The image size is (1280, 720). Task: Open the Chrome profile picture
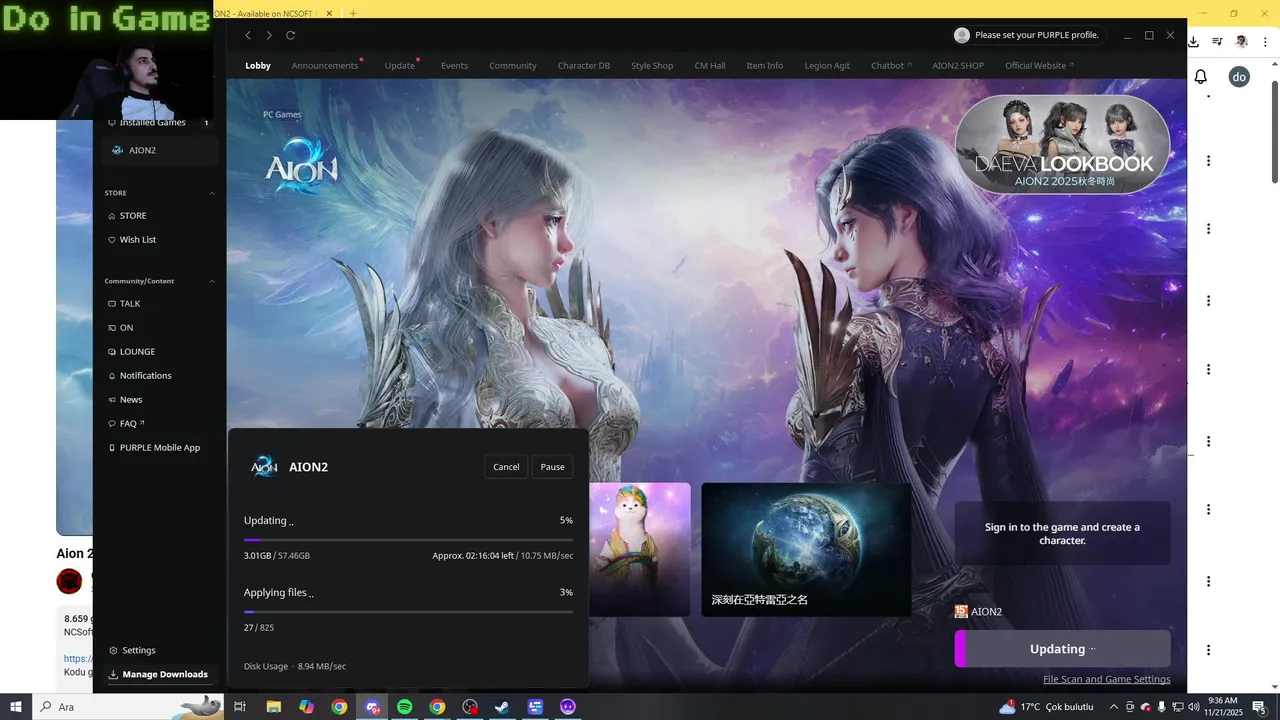[1241, 42]
